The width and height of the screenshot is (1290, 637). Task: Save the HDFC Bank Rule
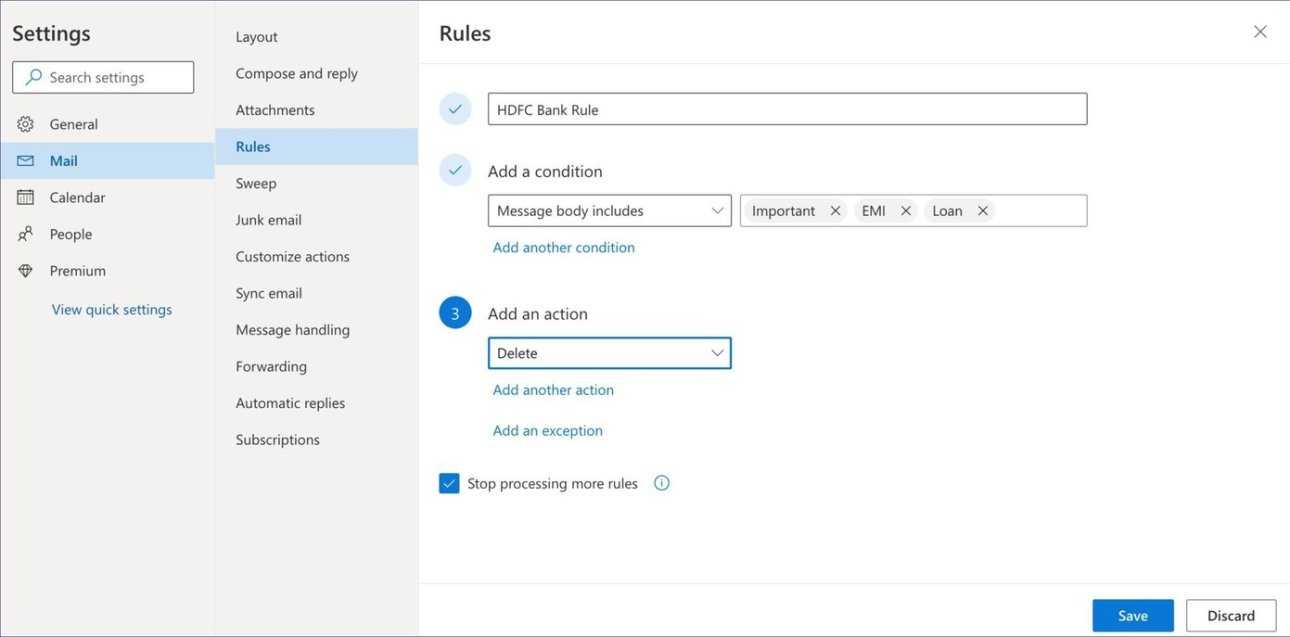(1132, 616)
